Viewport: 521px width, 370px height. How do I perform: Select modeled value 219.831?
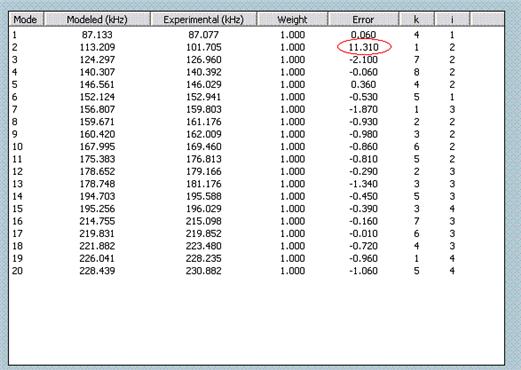coord(97,234)
